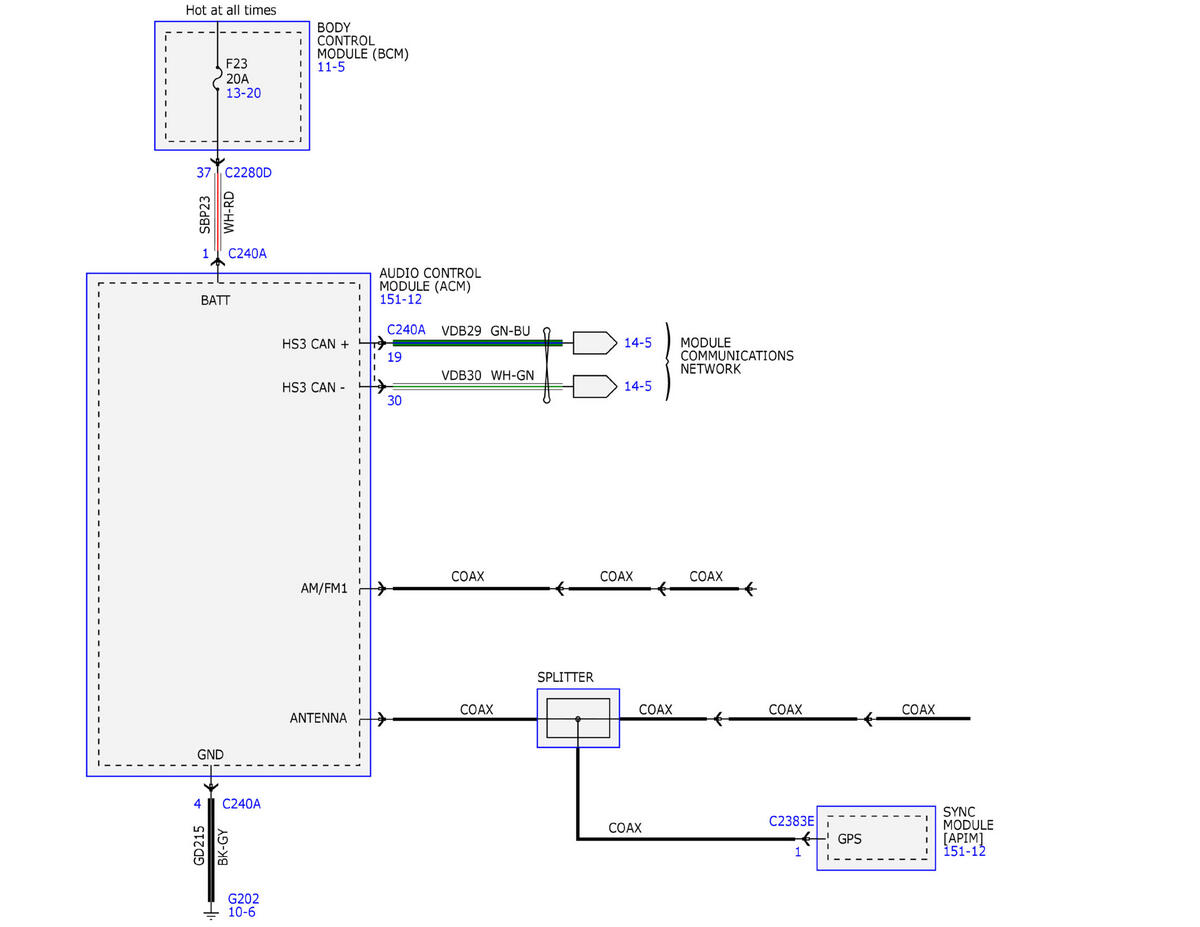The width and height of the screenshot is (1200, 927).
Task: Click the G202 ground reference
Action: (243, 898)
